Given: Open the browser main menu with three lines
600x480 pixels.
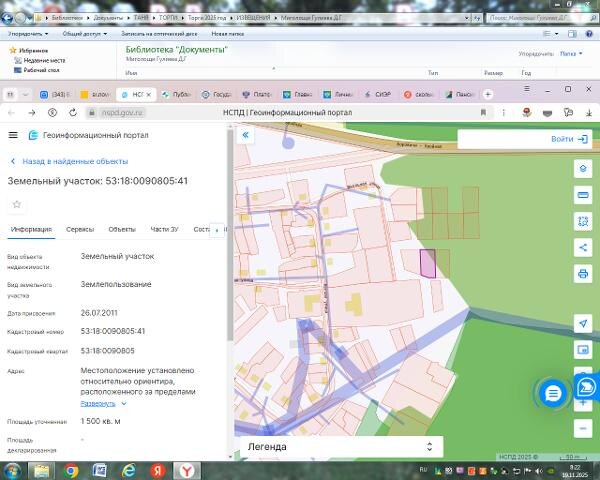Looking at the screenshot, I should click(x=527, y=89).
